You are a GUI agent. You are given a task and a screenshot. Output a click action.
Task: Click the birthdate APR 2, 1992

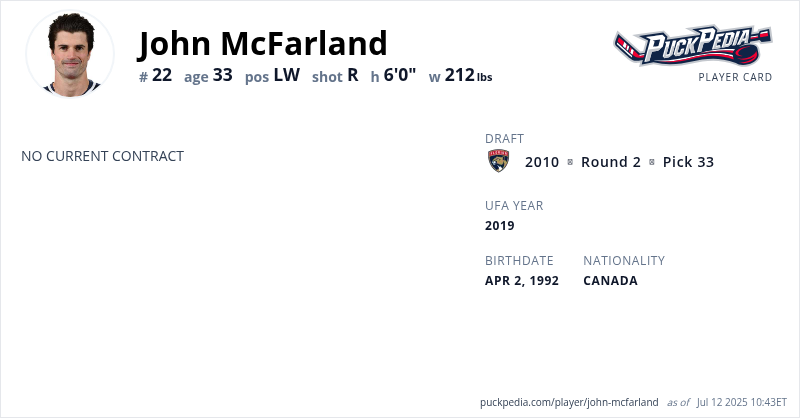(522, 280)
